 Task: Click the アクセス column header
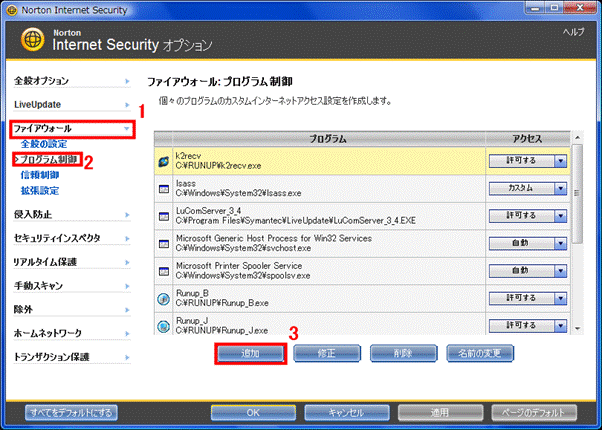(528, 139)
